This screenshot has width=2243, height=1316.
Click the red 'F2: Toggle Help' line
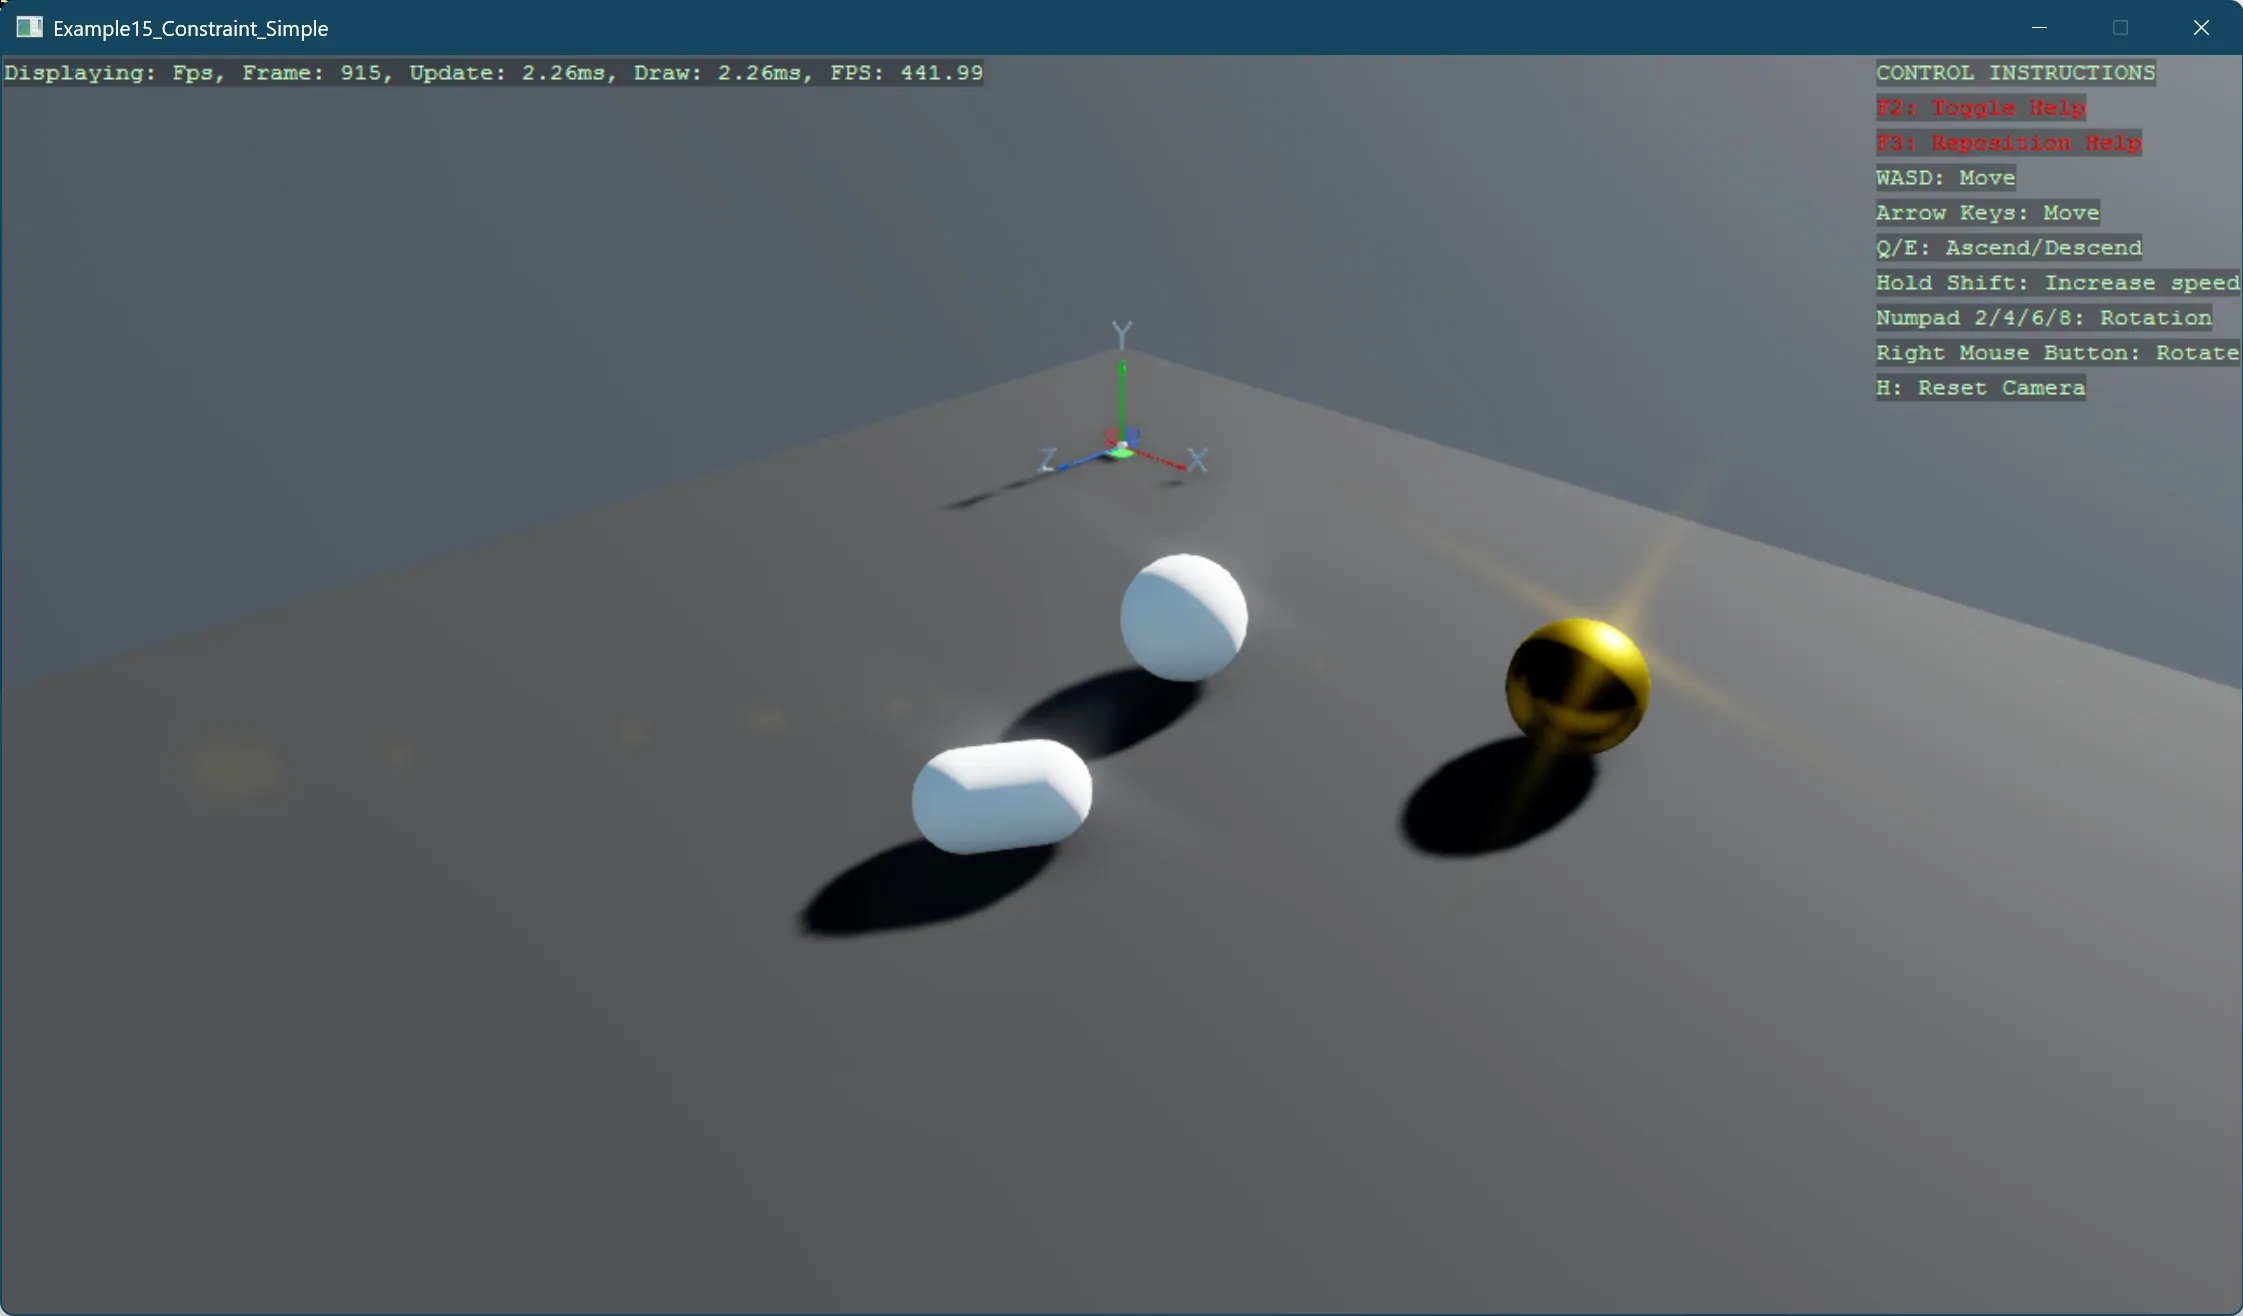1980,108
